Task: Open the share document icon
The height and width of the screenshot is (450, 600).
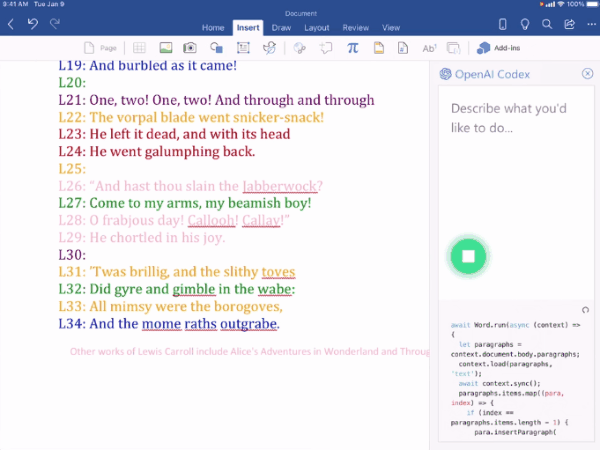Action: pyautogui.click(x=569, y=24)
